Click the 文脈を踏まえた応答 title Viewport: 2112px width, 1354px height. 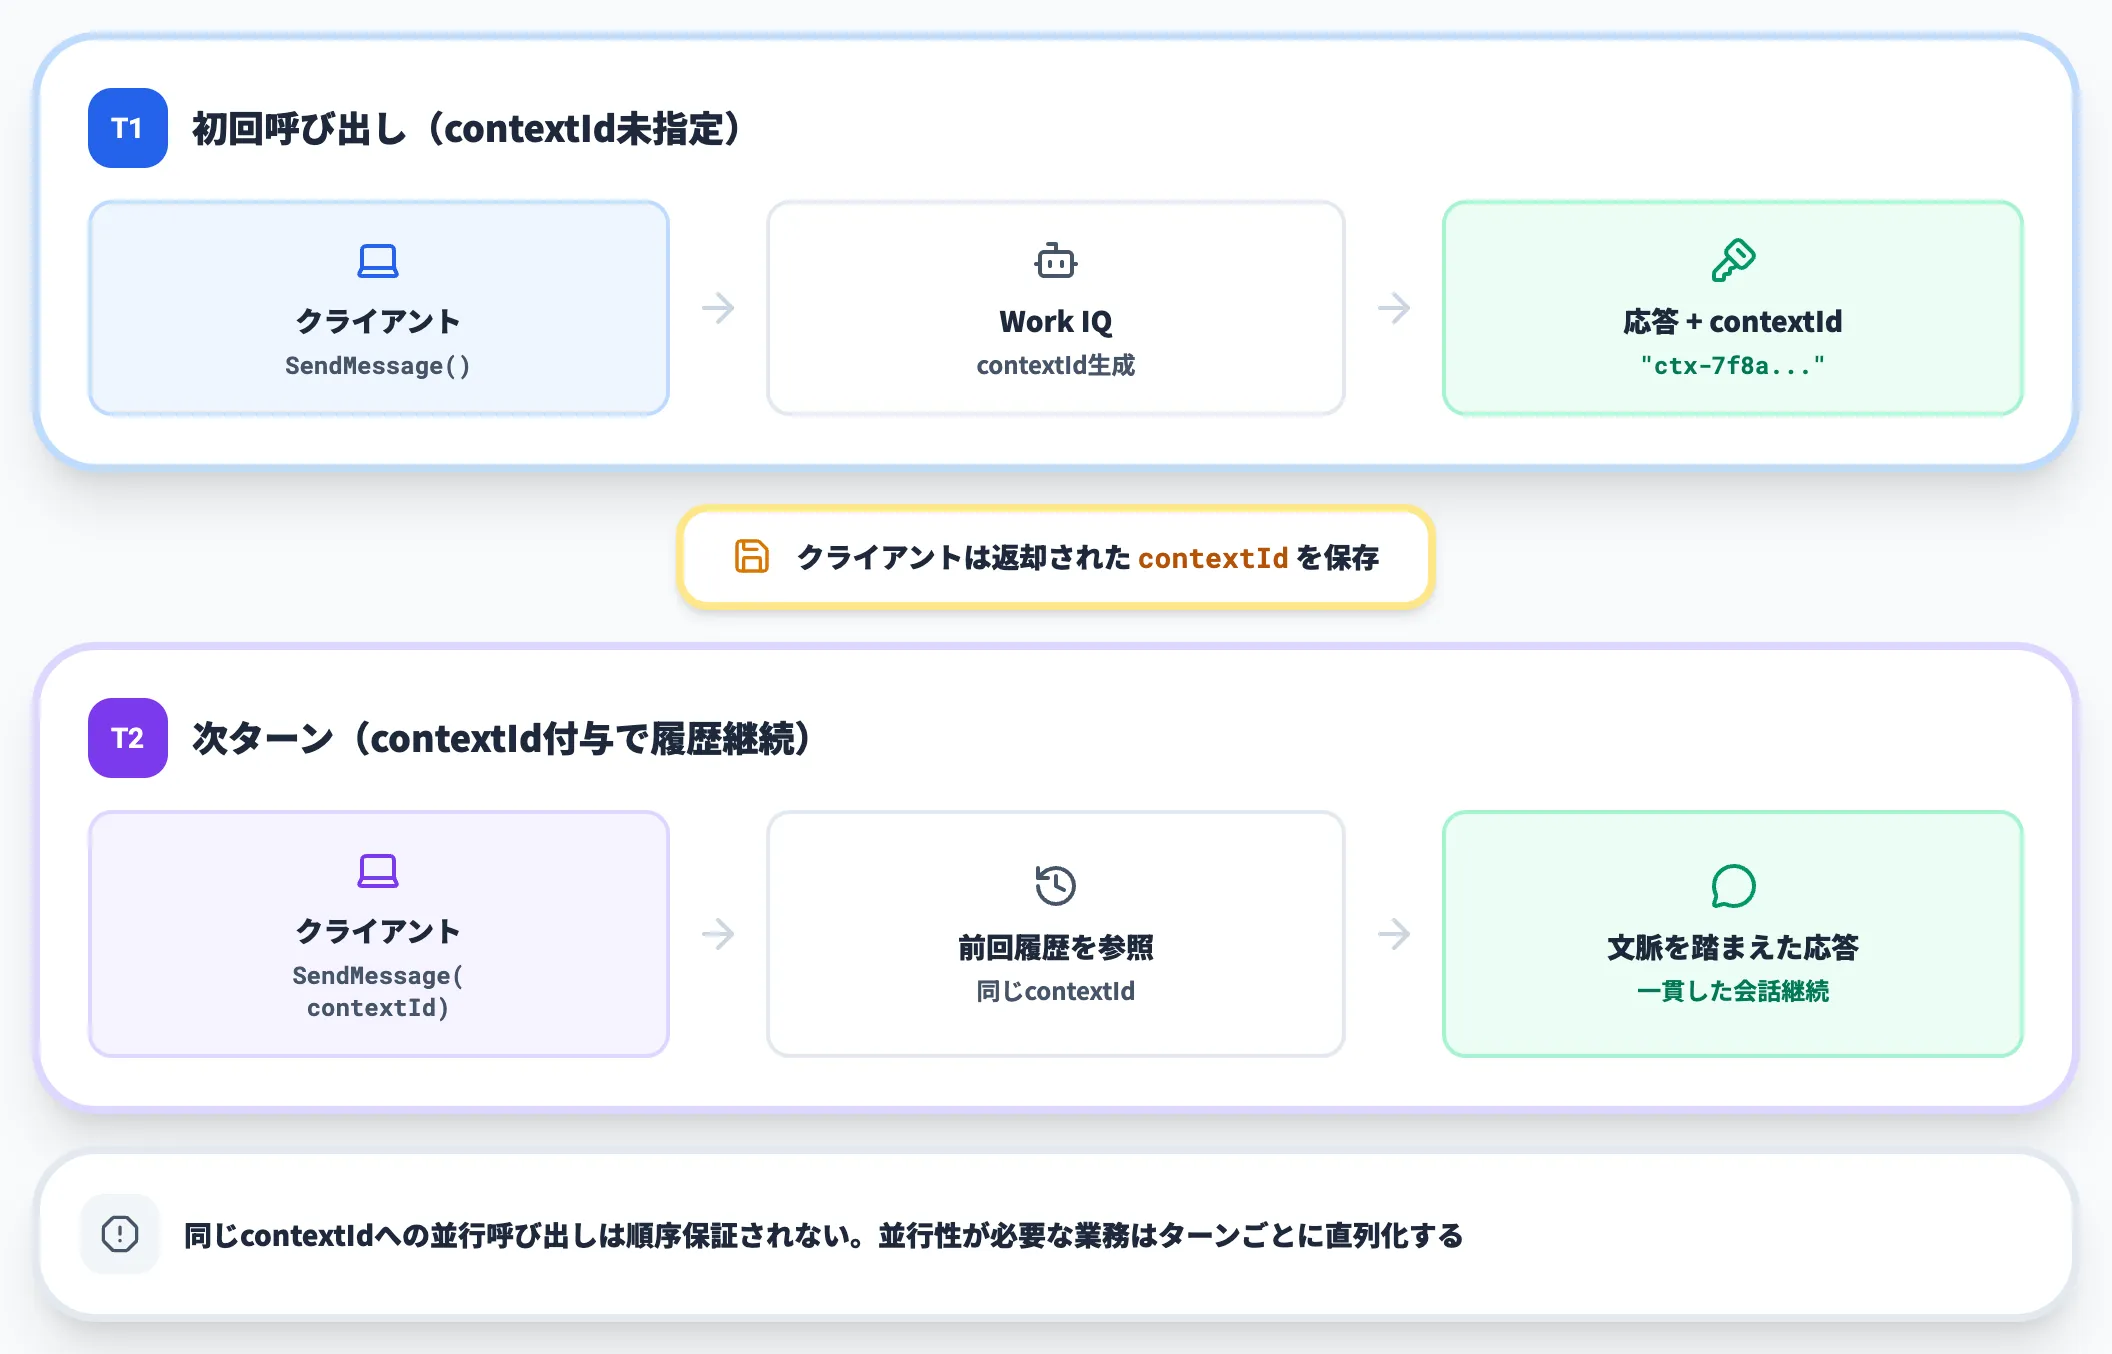point(1733,947)
